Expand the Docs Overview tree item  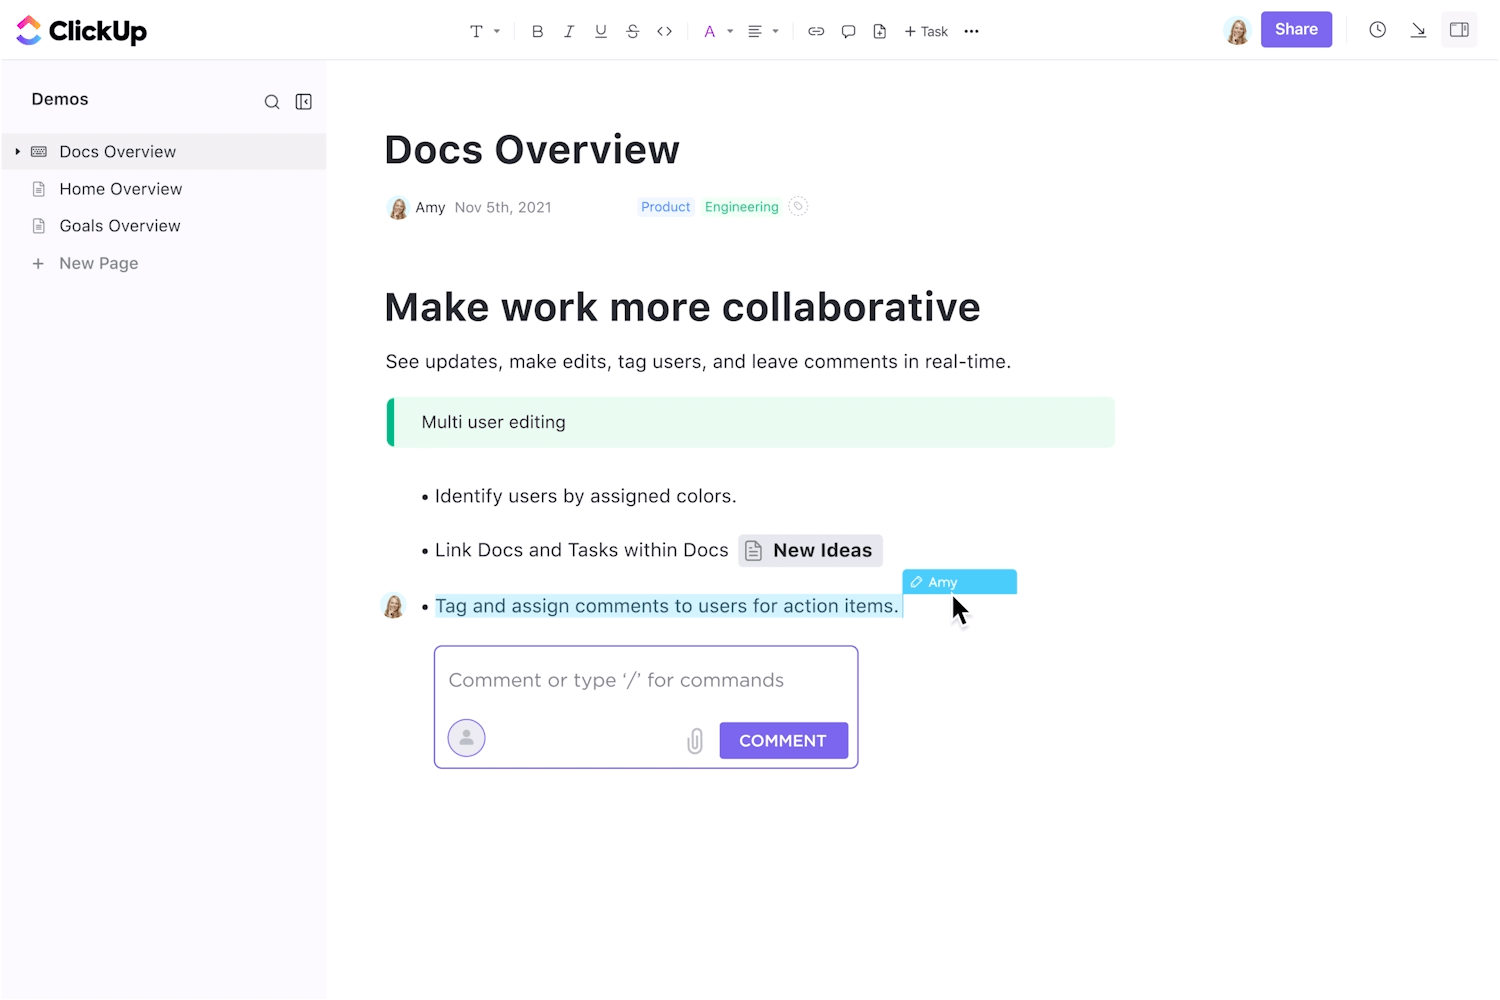18,151
